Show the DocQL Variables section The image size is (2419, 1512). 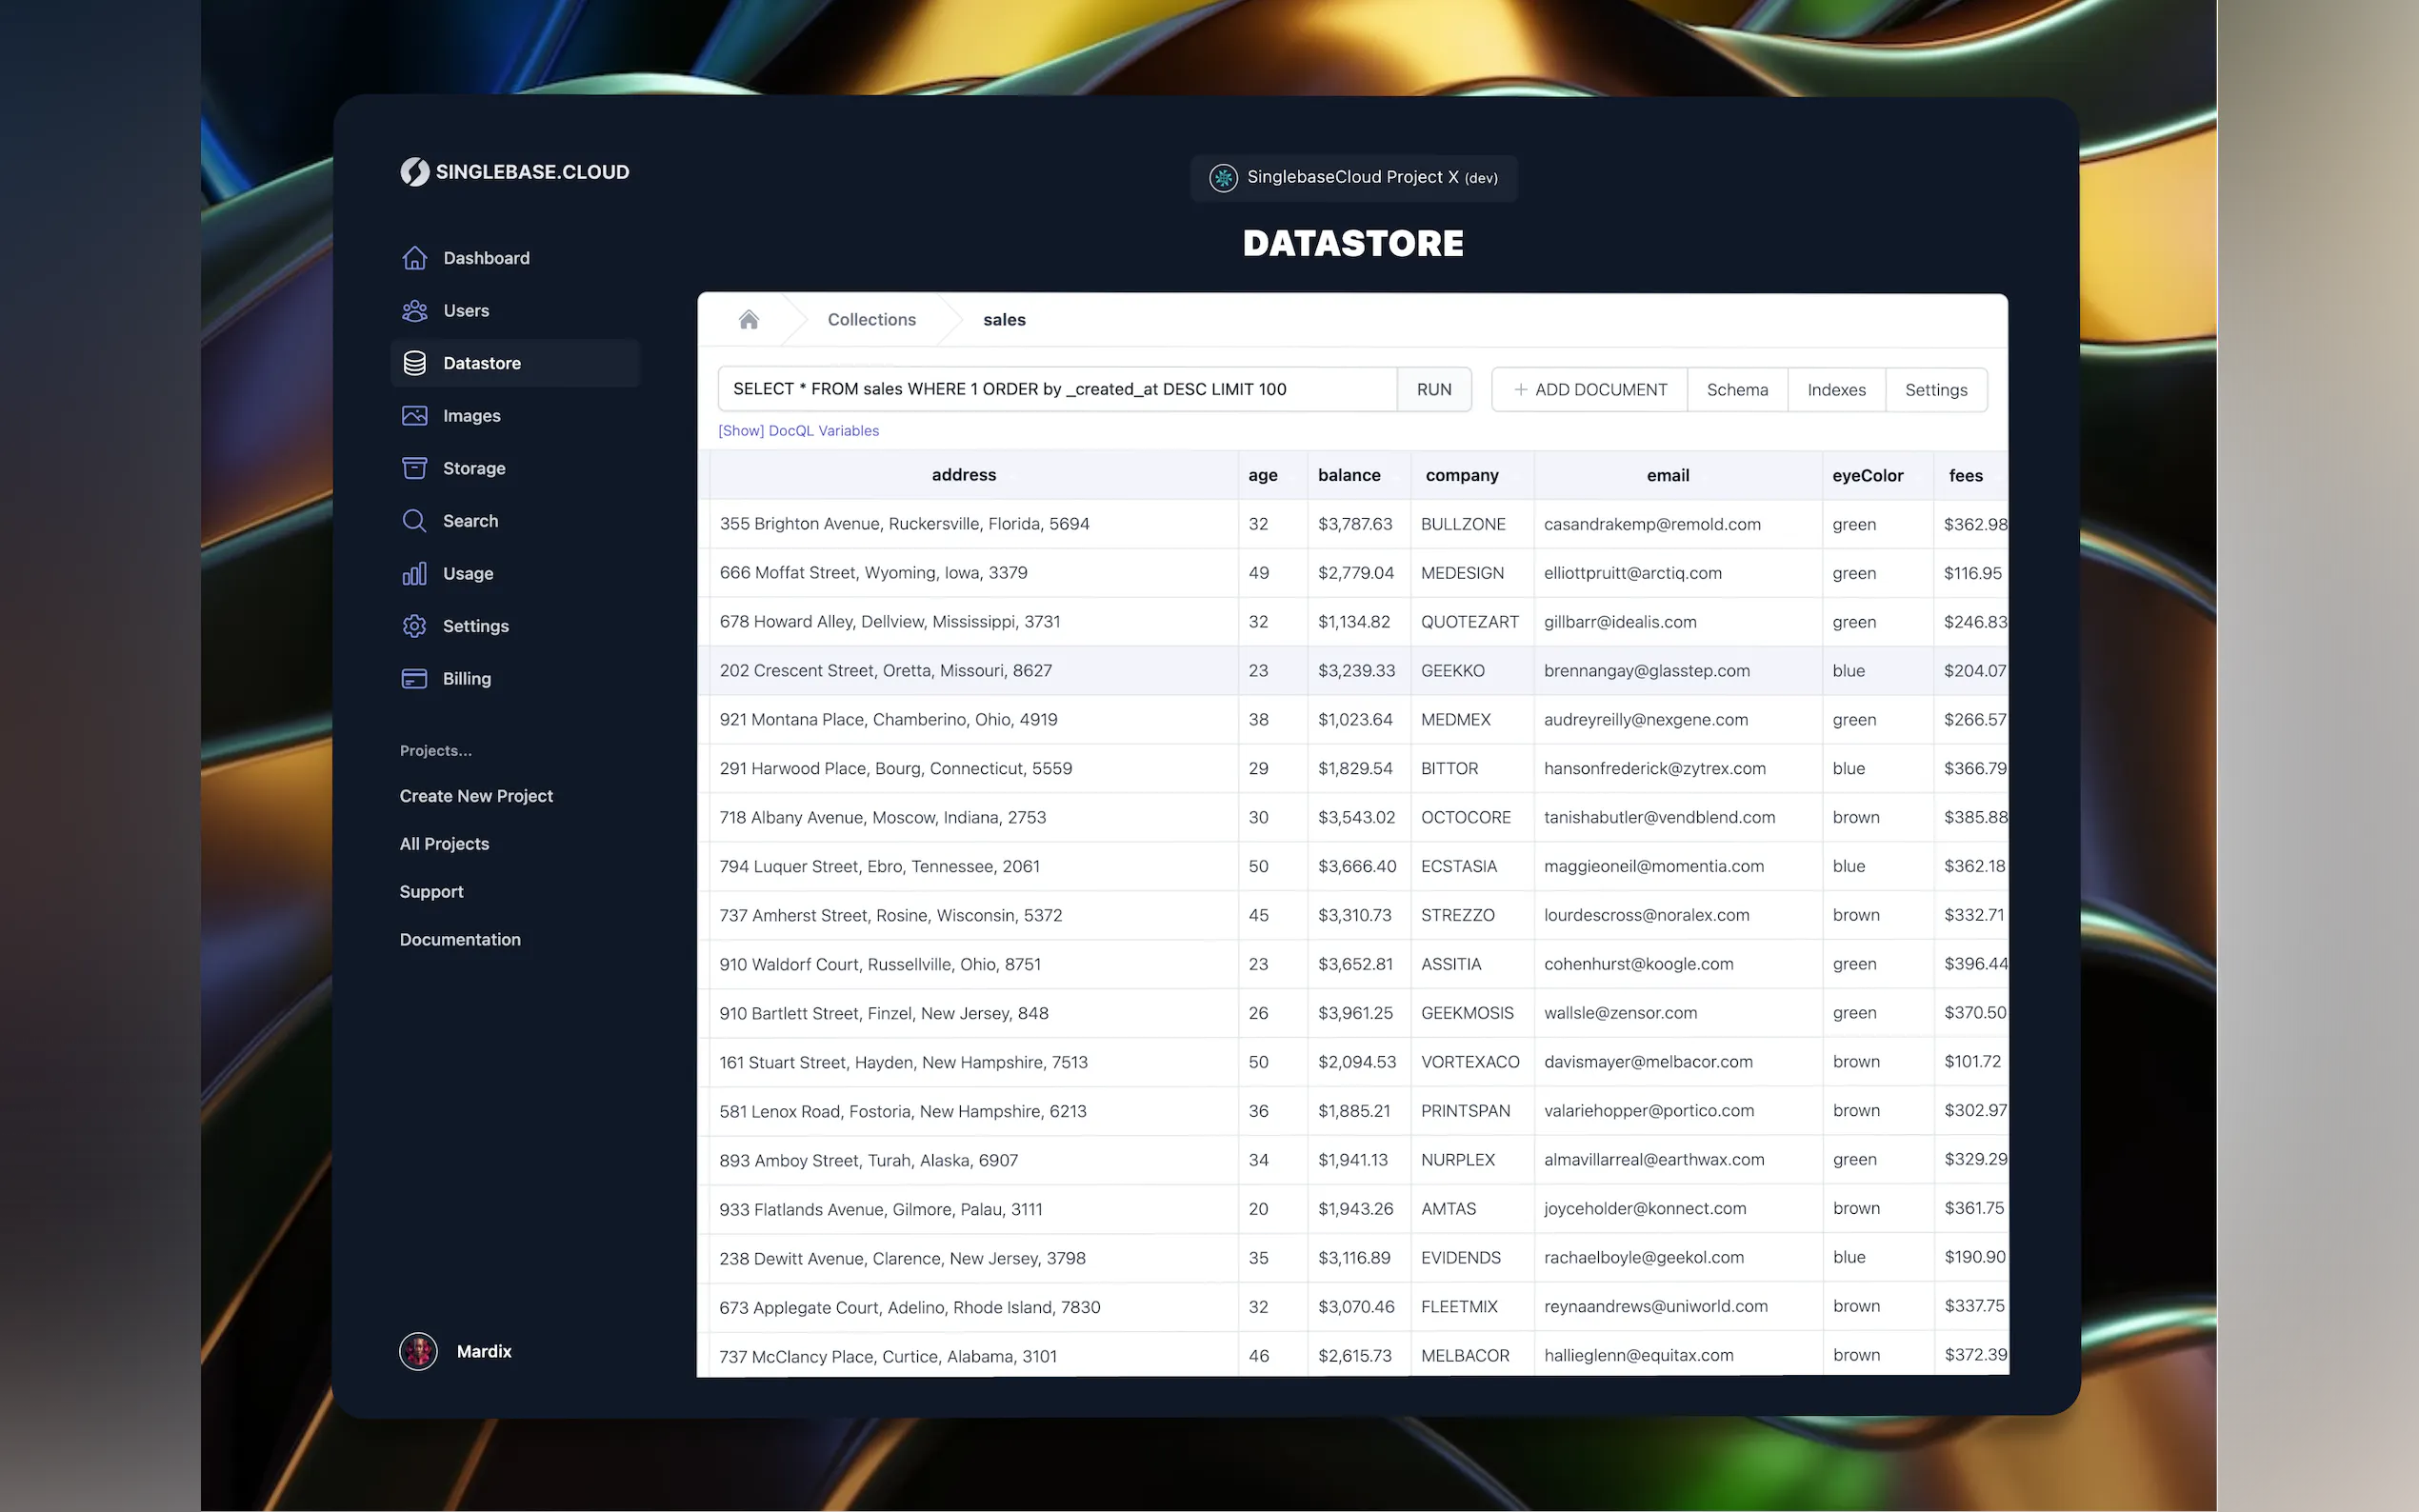[798, 431]
